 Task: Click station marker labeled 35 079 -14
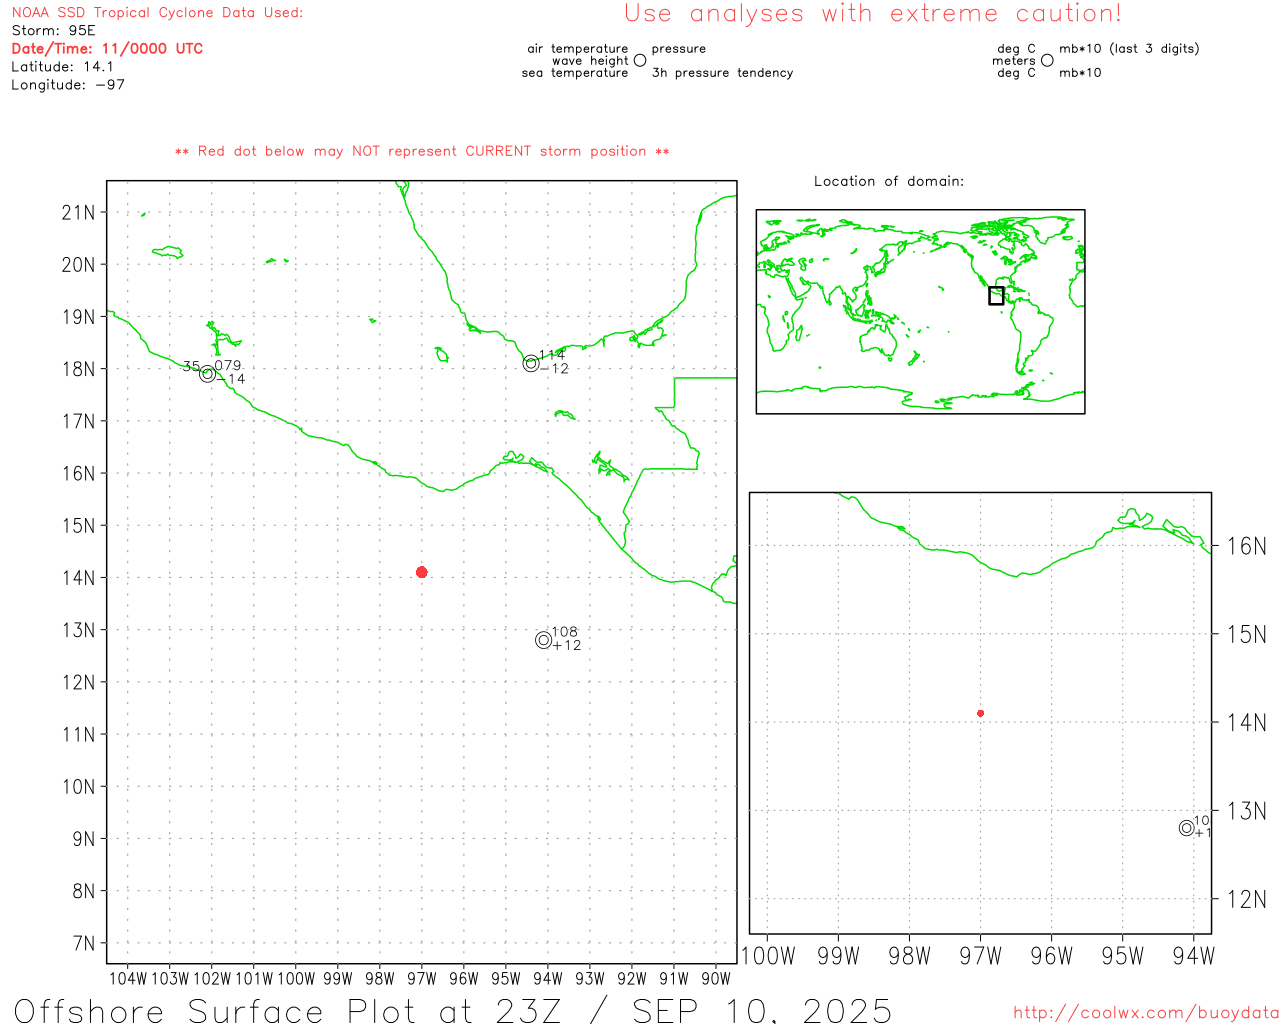pos(207,374)
